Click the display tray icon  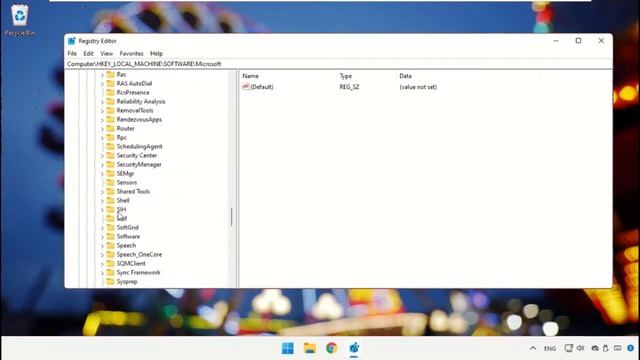click(568, 348)
